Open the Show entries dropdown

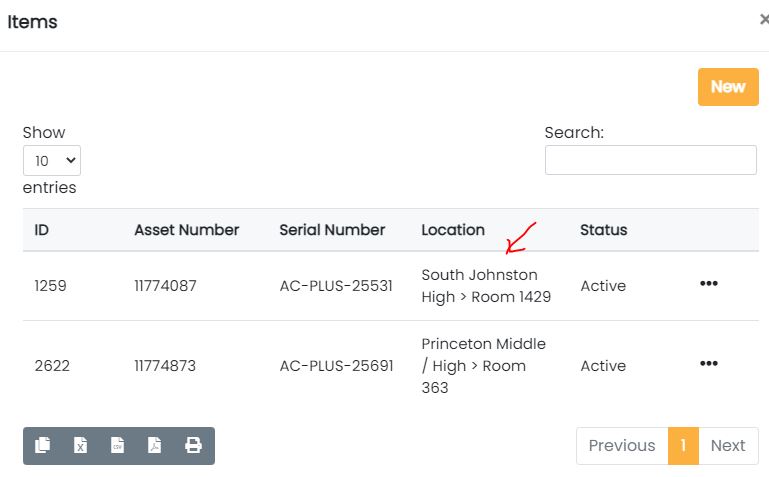(x=52, y=160)
